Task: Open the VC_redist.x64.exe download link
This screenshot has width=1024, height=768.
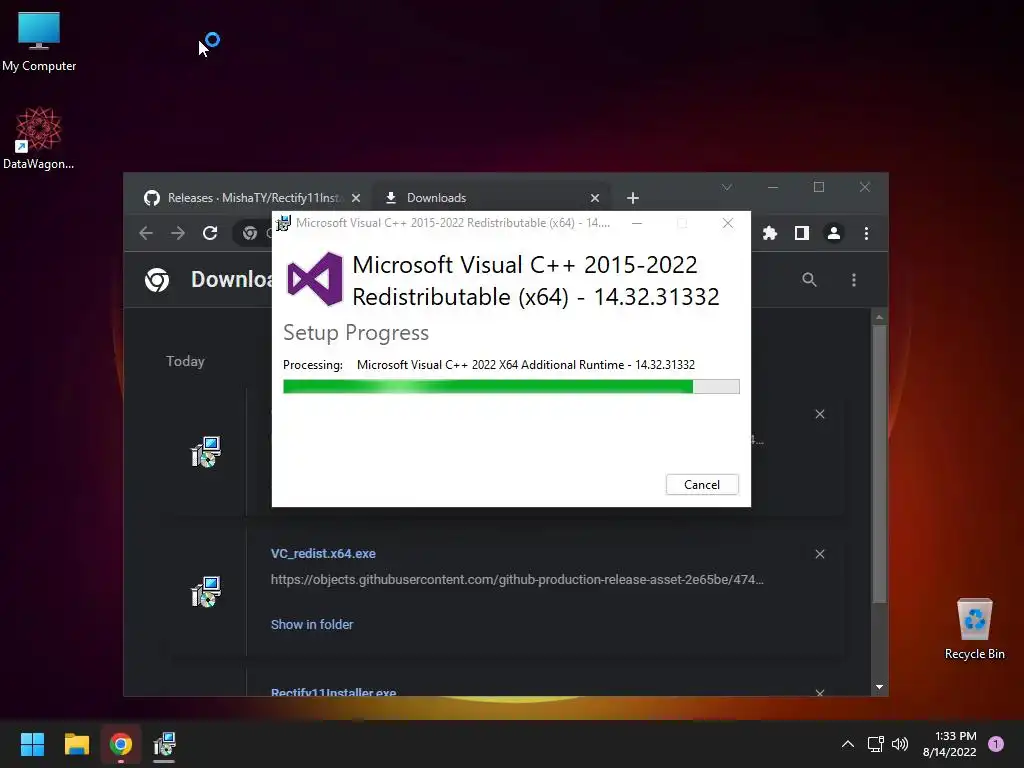Action: pos(323,554)
